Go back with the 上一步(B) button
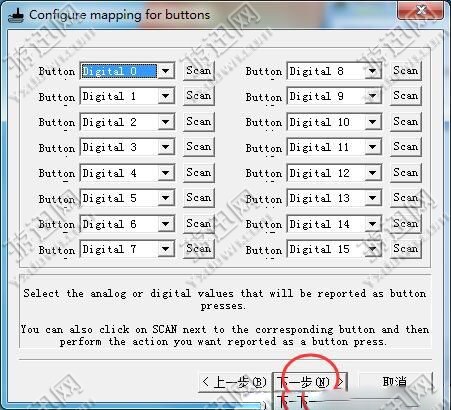Image resolution: width=451 pixels, height=410 pixels. [234, 382]
